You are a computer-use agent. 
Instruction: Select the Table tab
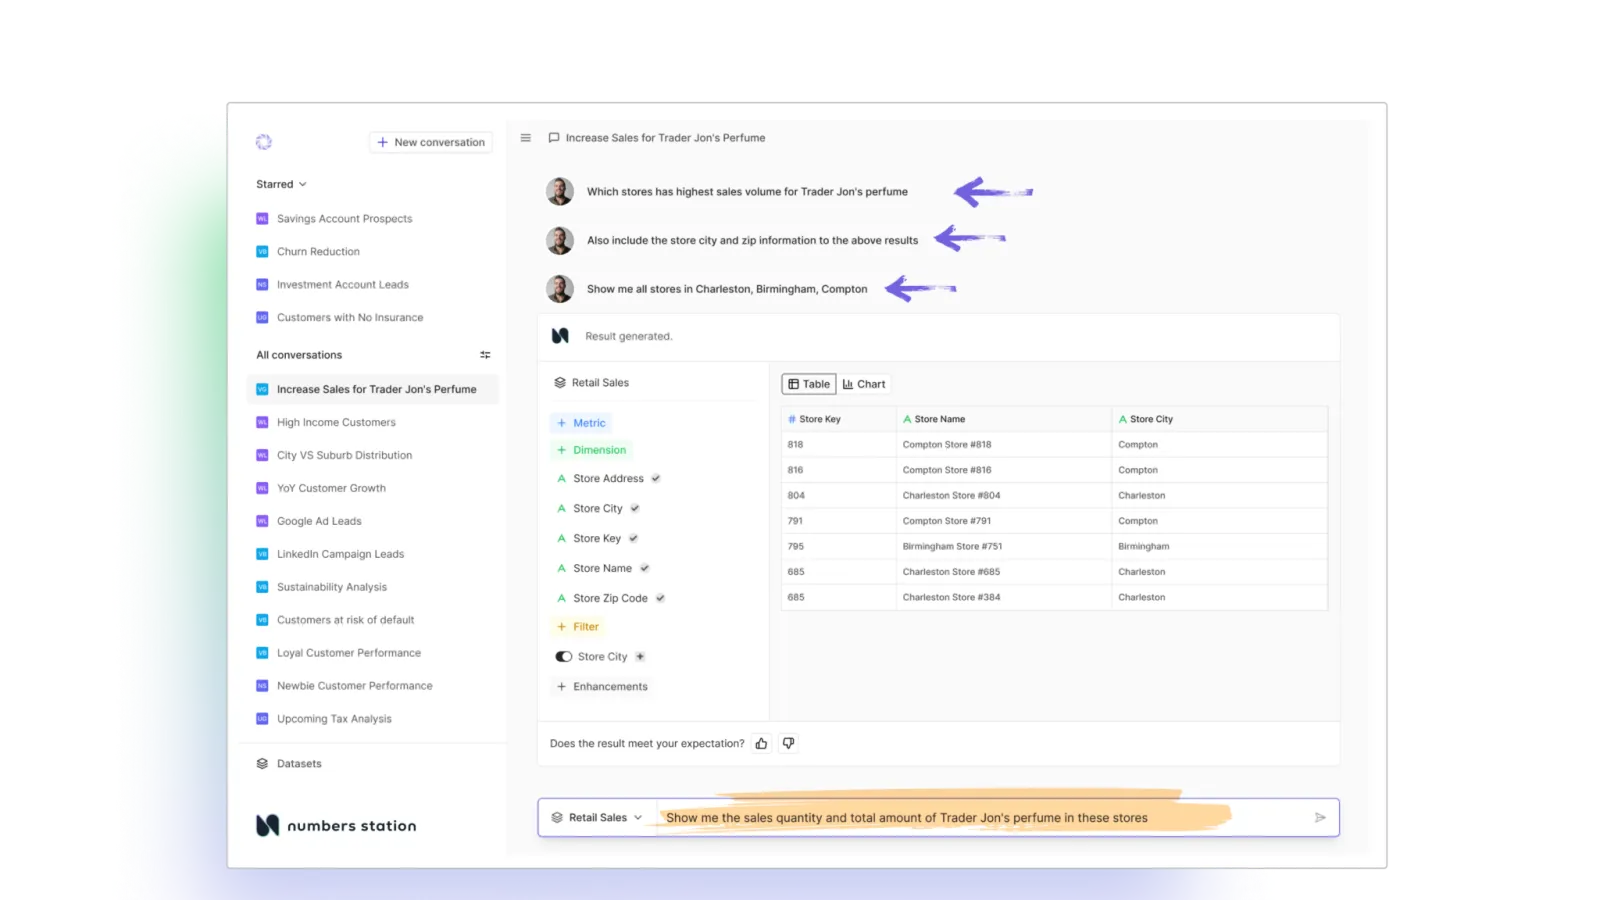[x=809, y=384]
